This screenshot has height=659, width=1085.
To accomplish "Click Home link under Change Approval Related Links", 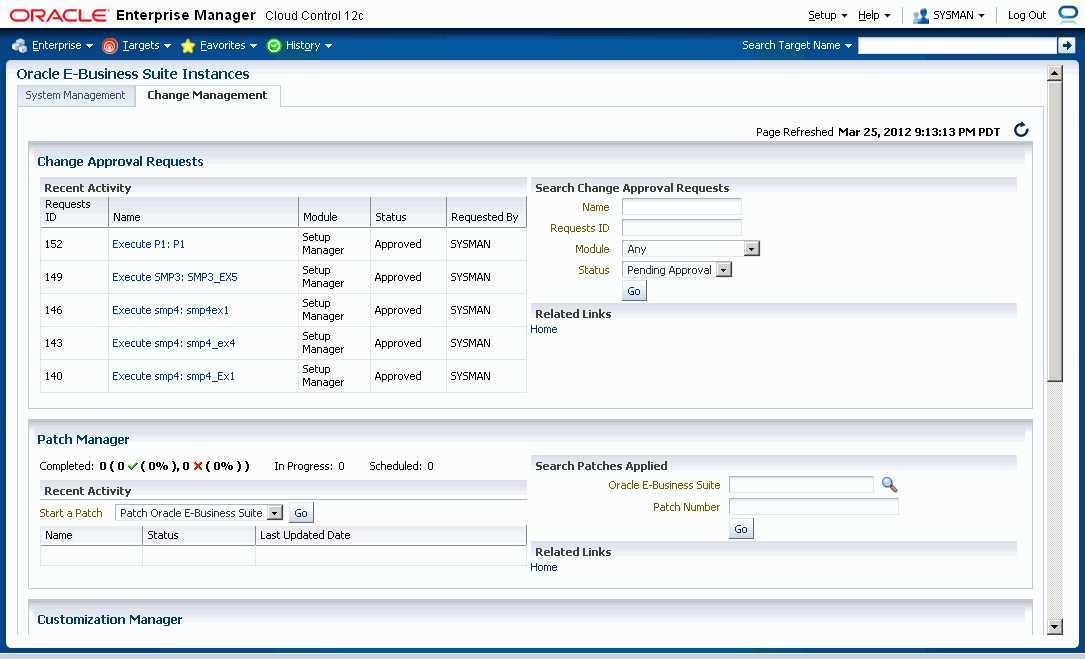I will click(543, 330).
